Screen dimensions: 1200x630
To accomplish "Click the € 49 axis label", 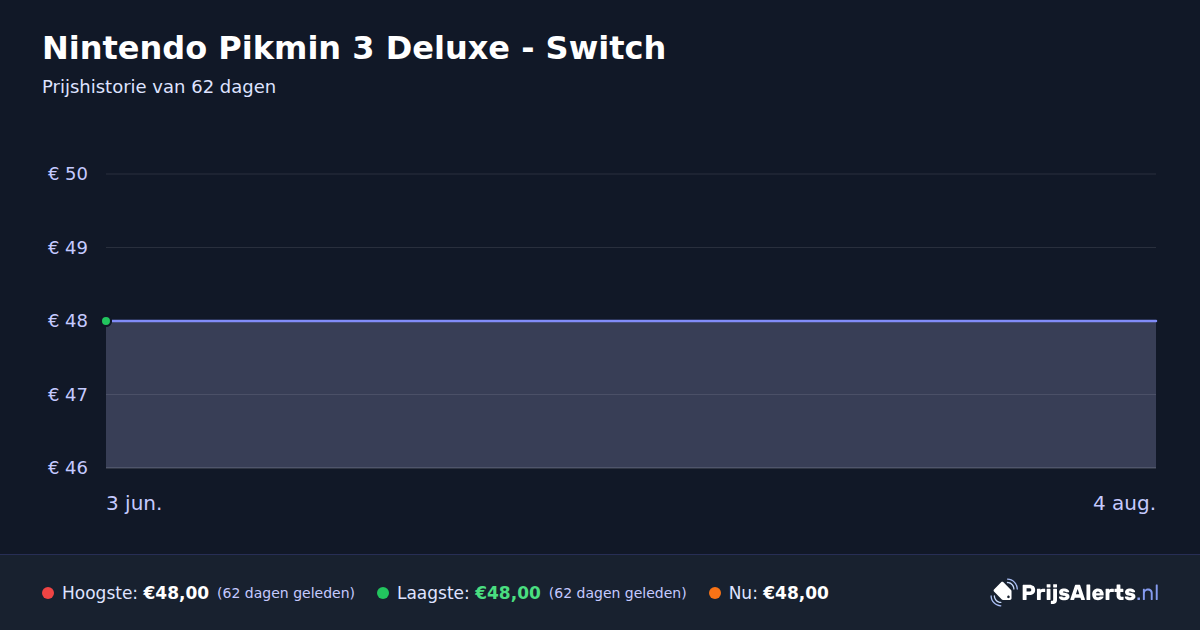I will pyautogui.click(x=68, y=247).
